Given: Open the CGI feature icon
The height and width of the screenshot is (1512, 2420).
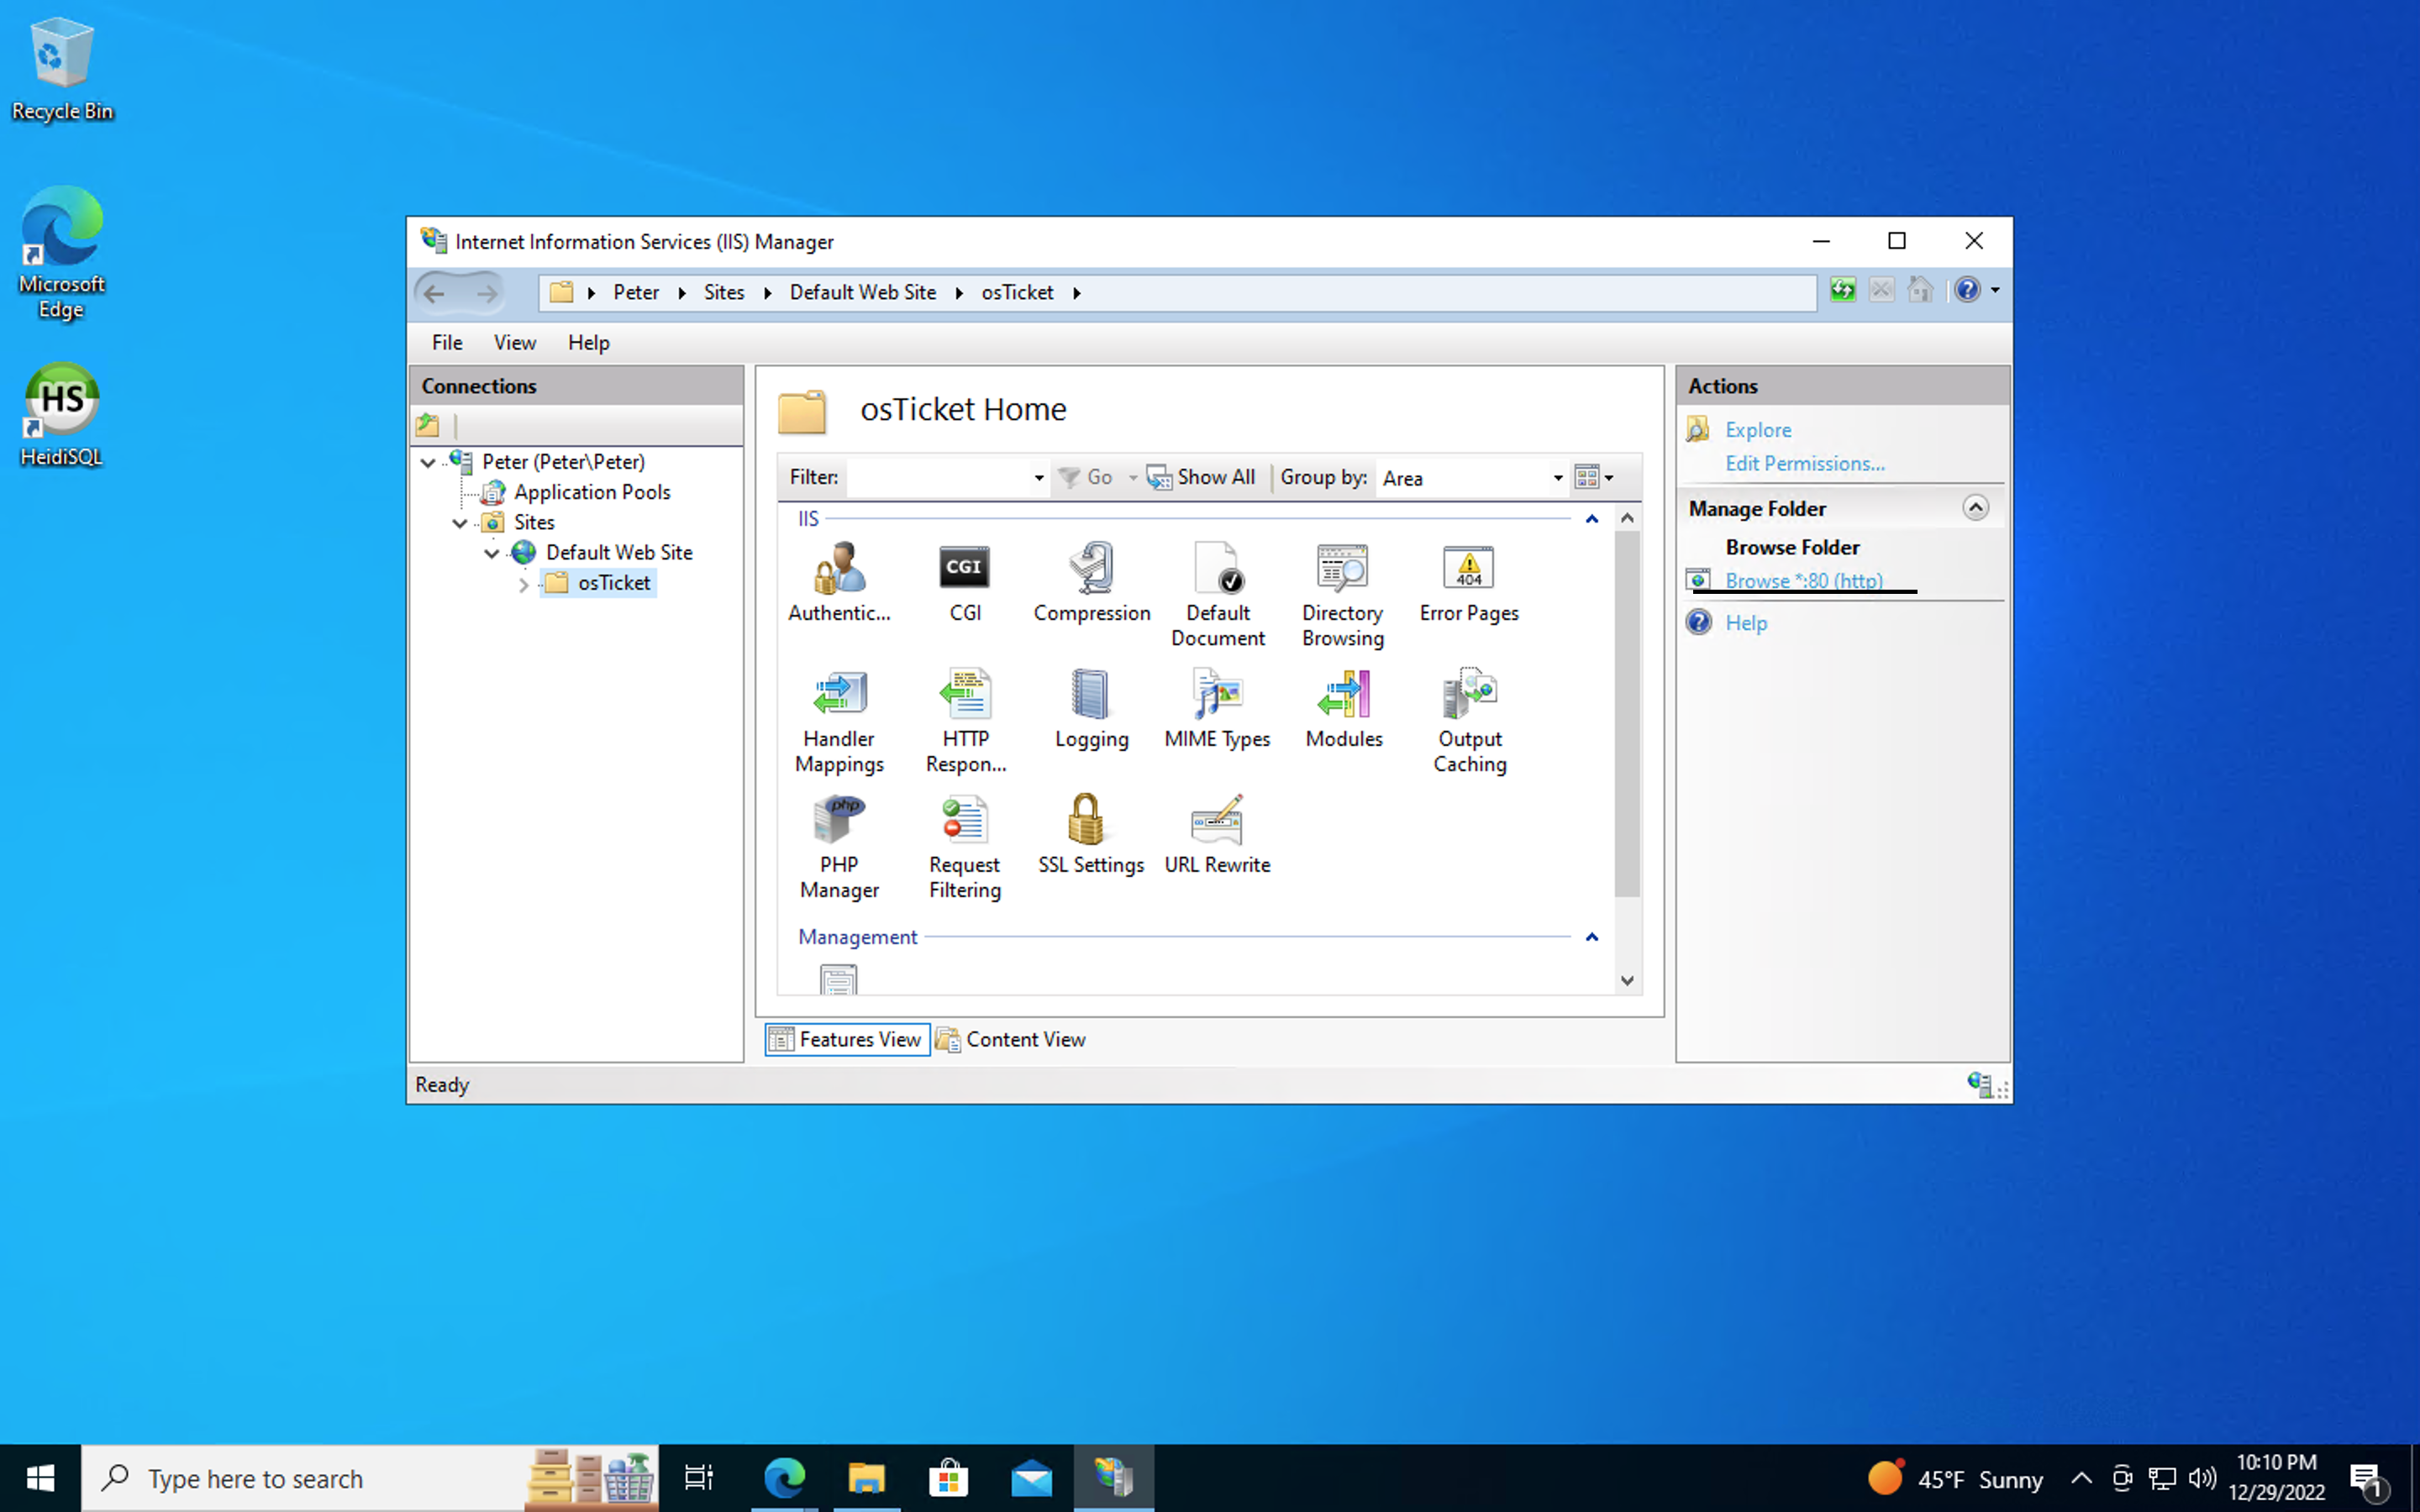Looking at the screenshot, I should coord(964,568).
